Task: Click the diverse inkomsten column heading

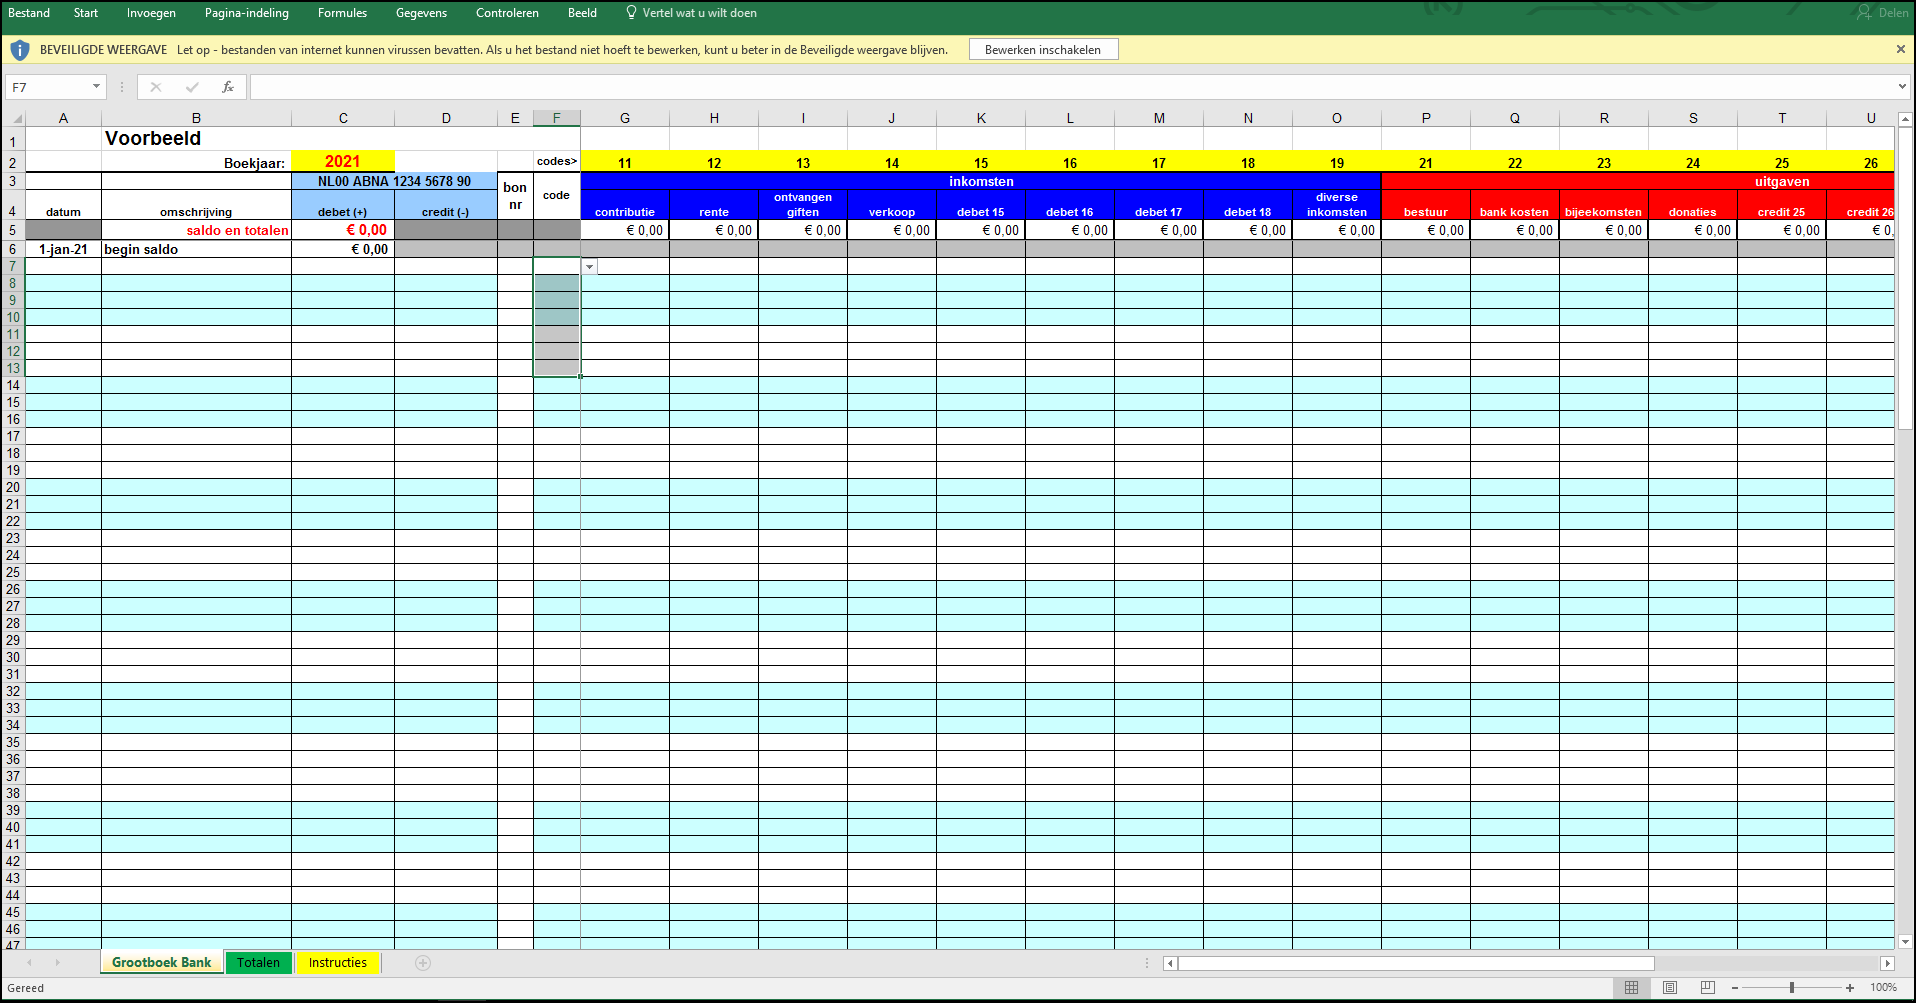Action: coord(1337,204)
